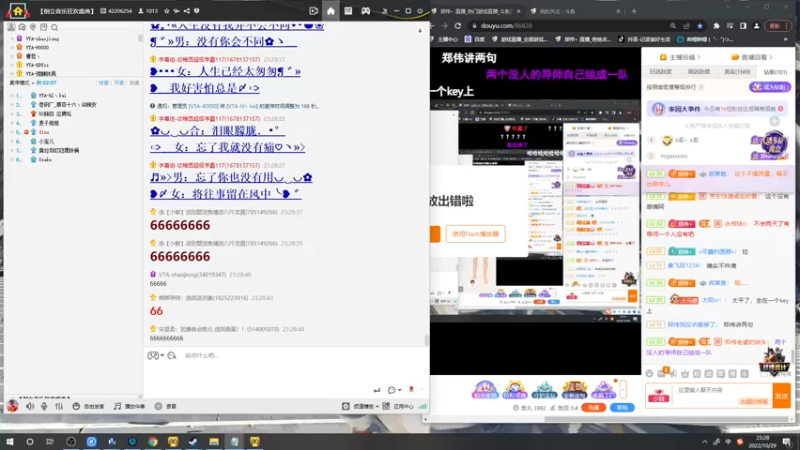The height and width of the screenshot is (450, 800).
Task: Open the channel info icon in YY title bar
Action: pos(196,11)
